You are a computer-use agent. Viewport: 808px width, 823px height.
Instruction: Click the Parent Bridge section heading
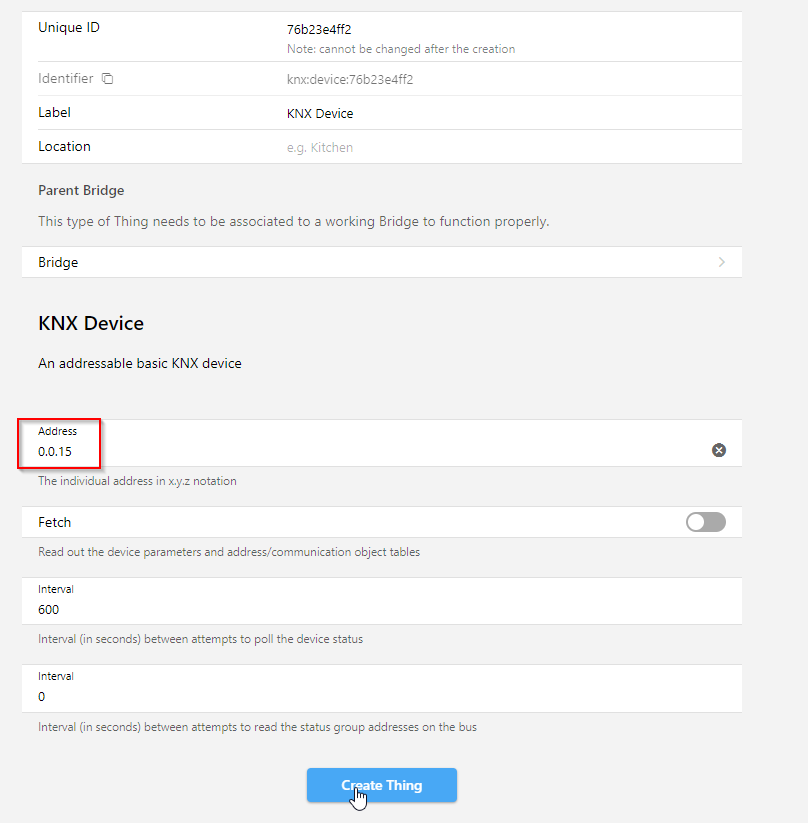point(81,191)
